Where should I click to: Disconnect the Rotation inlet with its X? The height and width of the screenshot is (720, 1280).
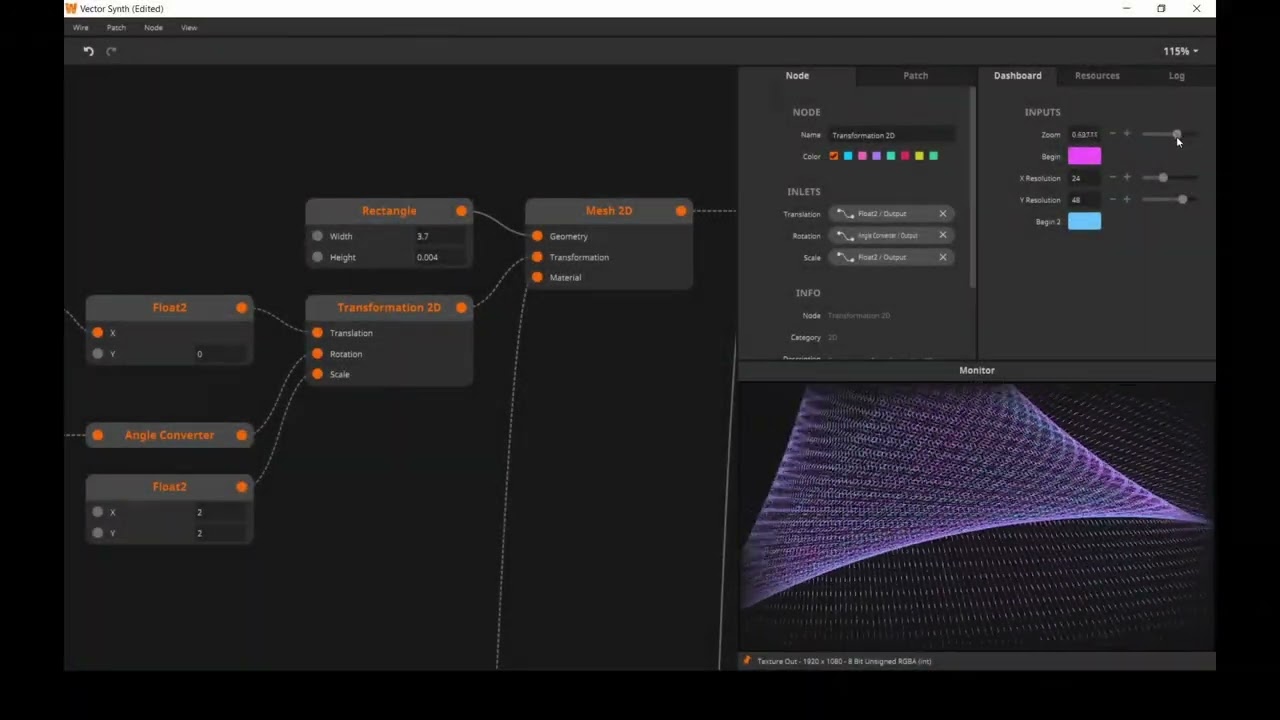click(x=942, y=236)
